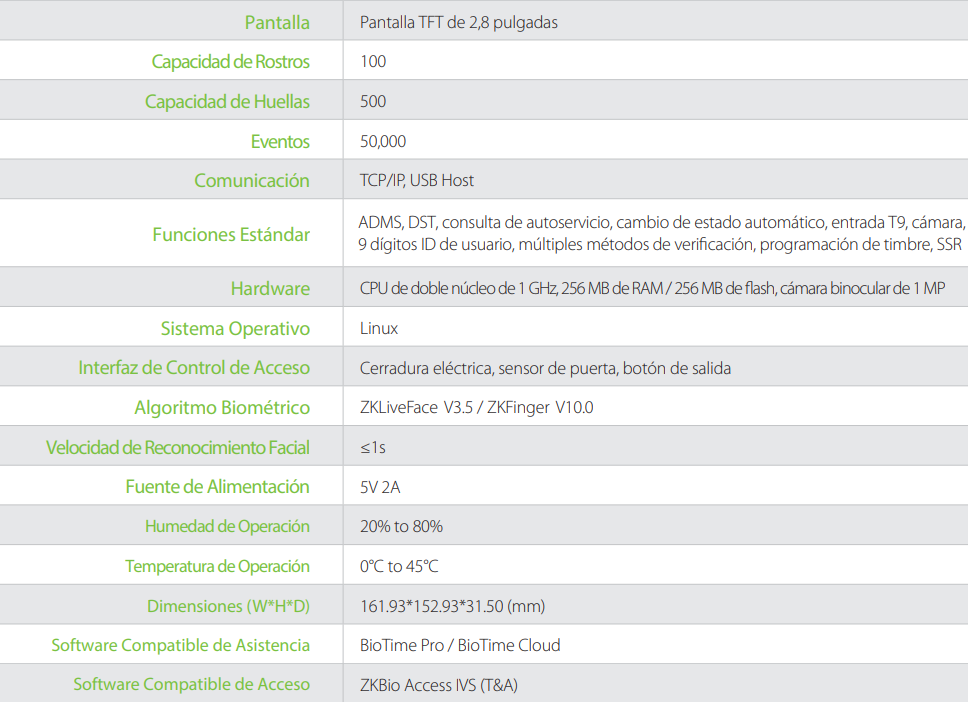Select ZKLiveFace V3.5 / ZKFinger V10.0 text
968x702 pixels.
(x=477, y=407)
